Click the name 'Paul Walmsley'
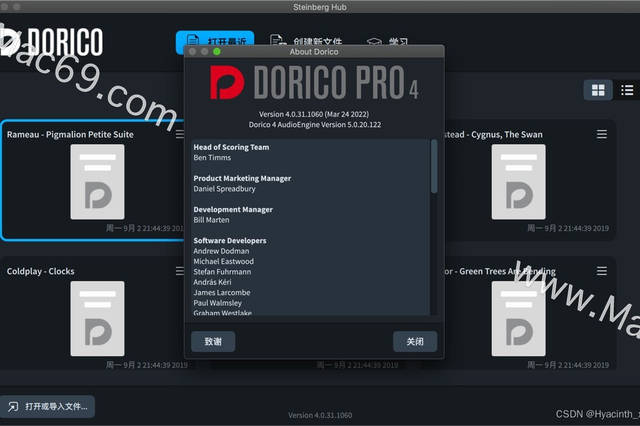640x426 pixels. tap(217, 303)
